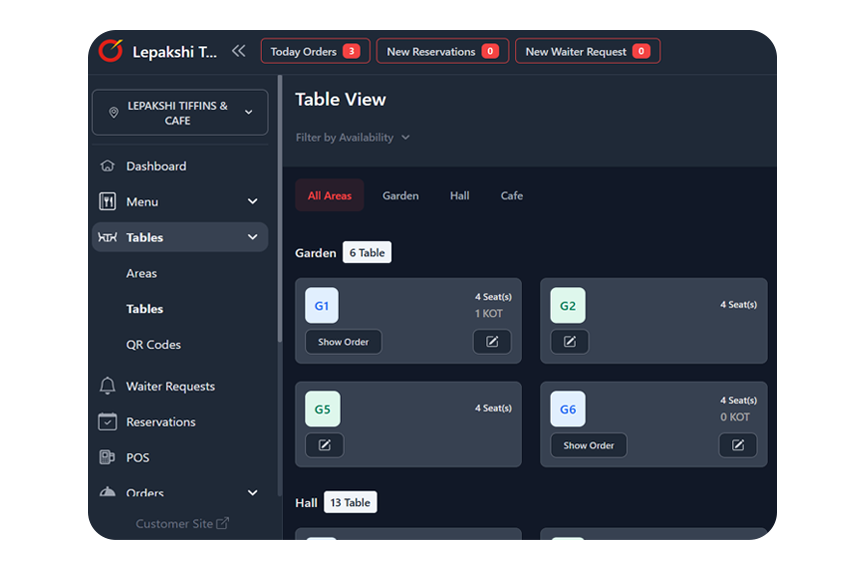Open Filter by Availability dropdown
This screenshot has width=864, height=575.
coord(353,138)
